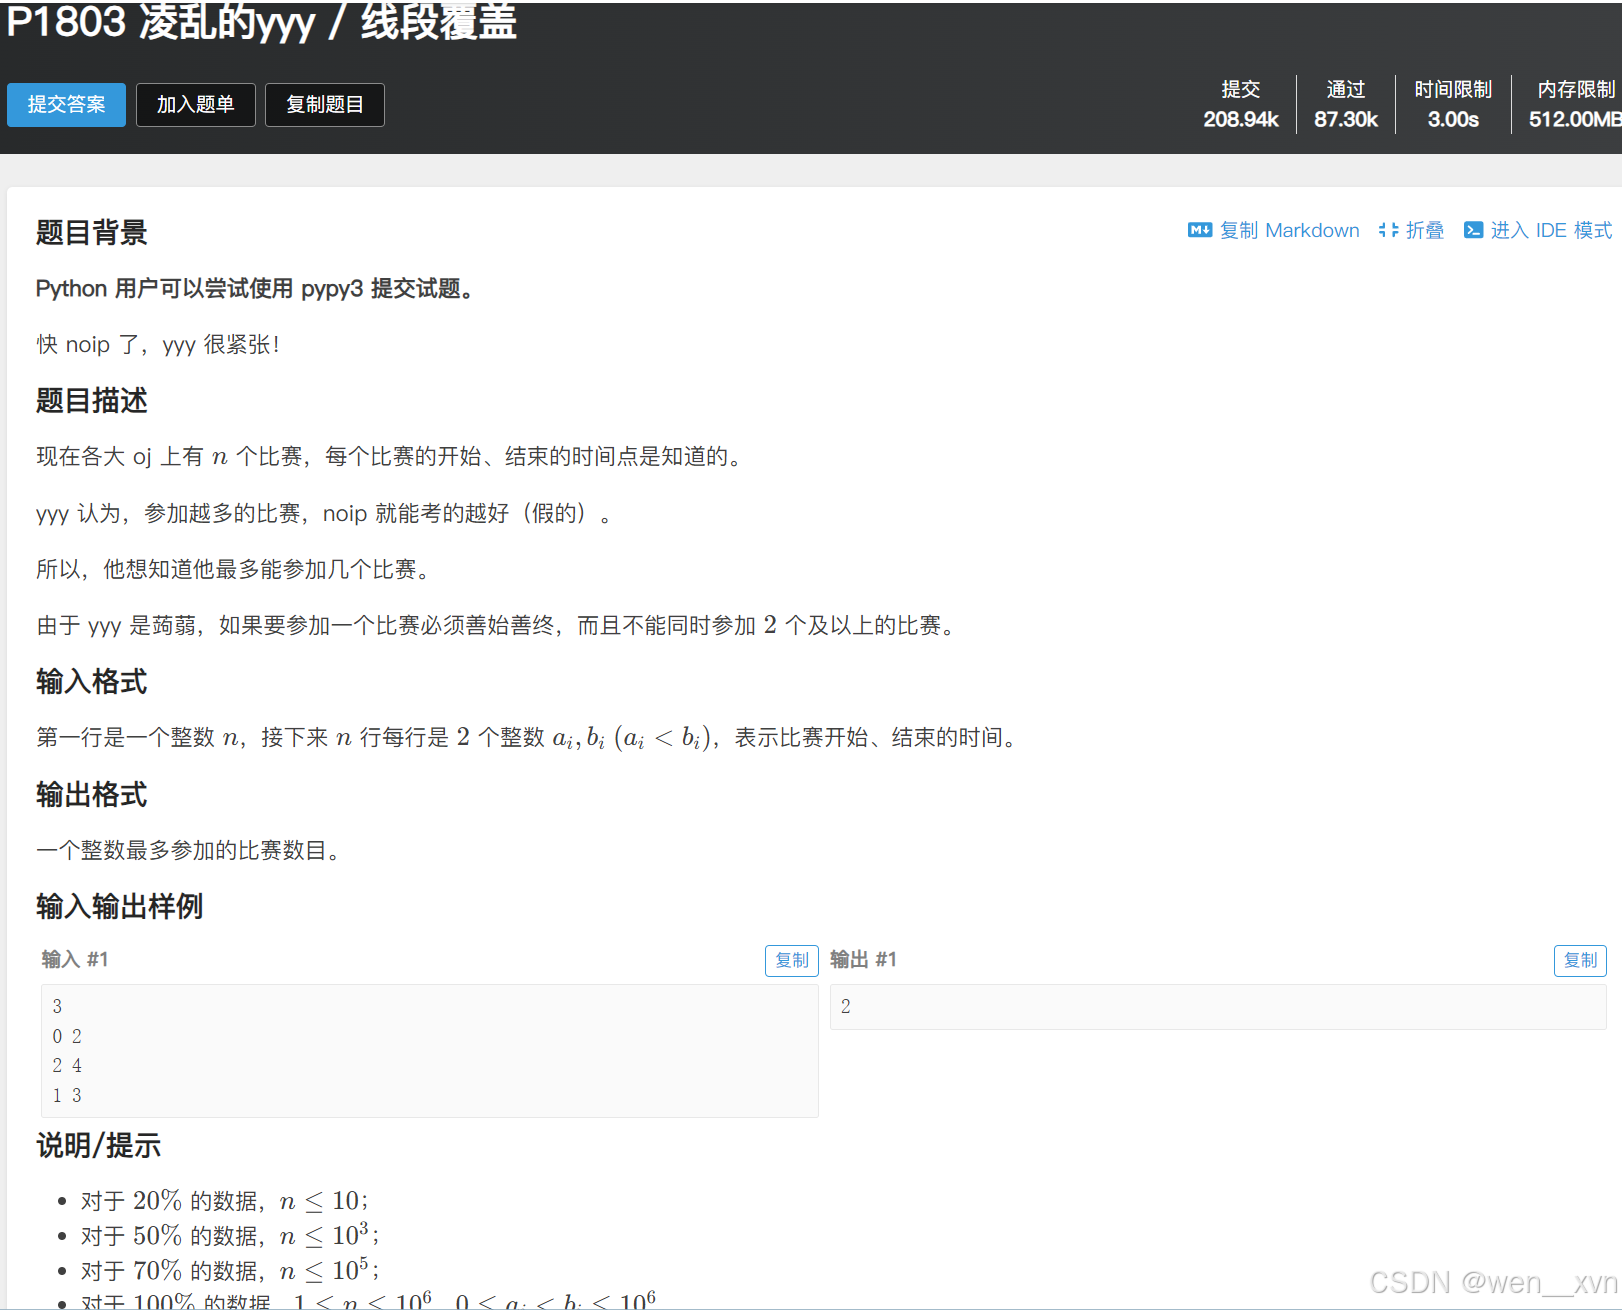Image resolution: width=1622 pixels, height=1310 pixels.
Task: Click the 复制题目 button
Action: tap(324, 104)
